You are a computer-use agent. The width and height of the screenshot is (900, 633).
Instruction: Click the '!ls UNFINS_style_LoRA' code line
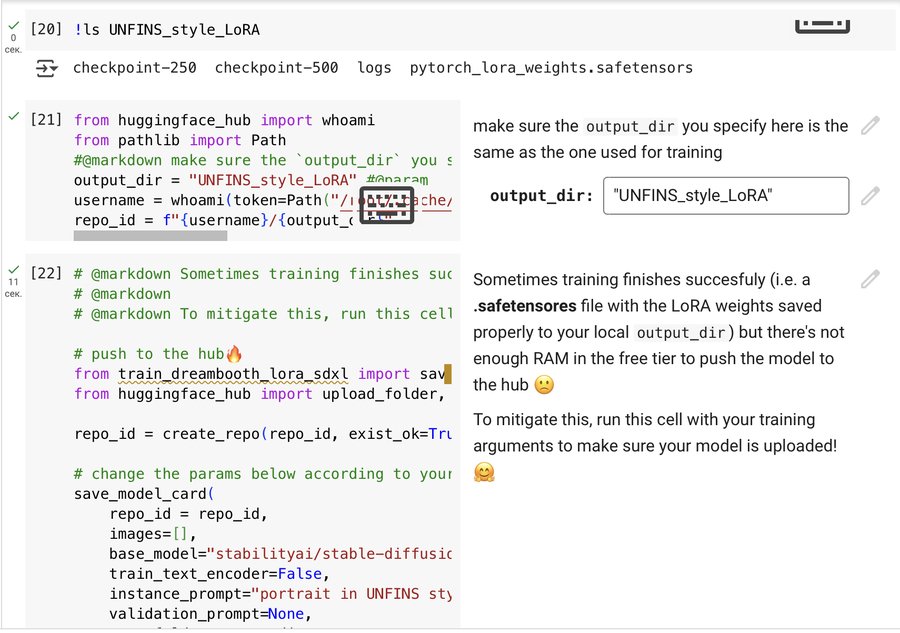point(167,30)
